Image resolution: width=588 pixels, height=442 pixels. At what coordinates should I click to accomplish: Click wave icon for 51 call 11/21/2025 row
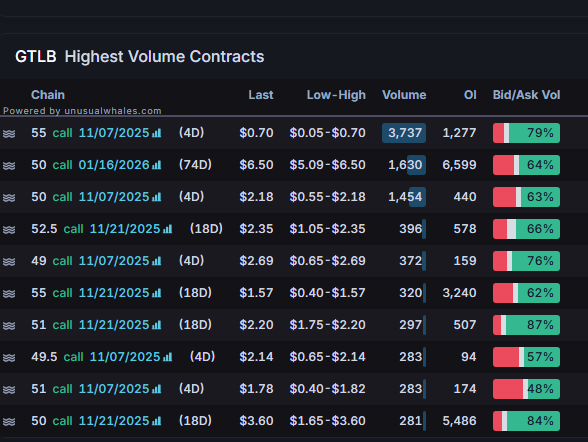tap(9, 325)
